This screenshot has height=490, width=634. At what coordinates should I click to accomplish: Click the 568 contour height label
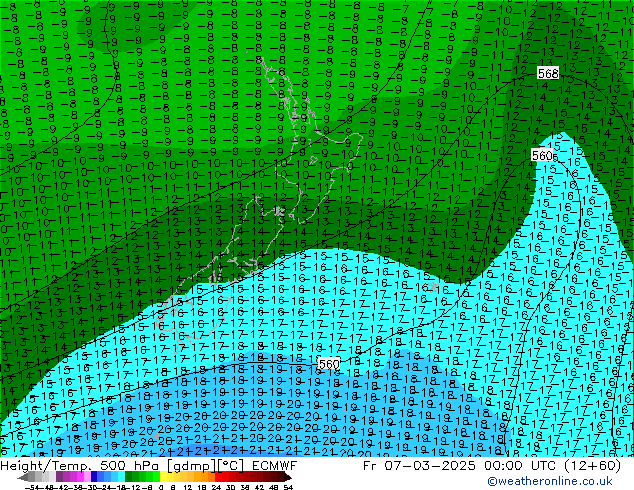pos(548,73)
